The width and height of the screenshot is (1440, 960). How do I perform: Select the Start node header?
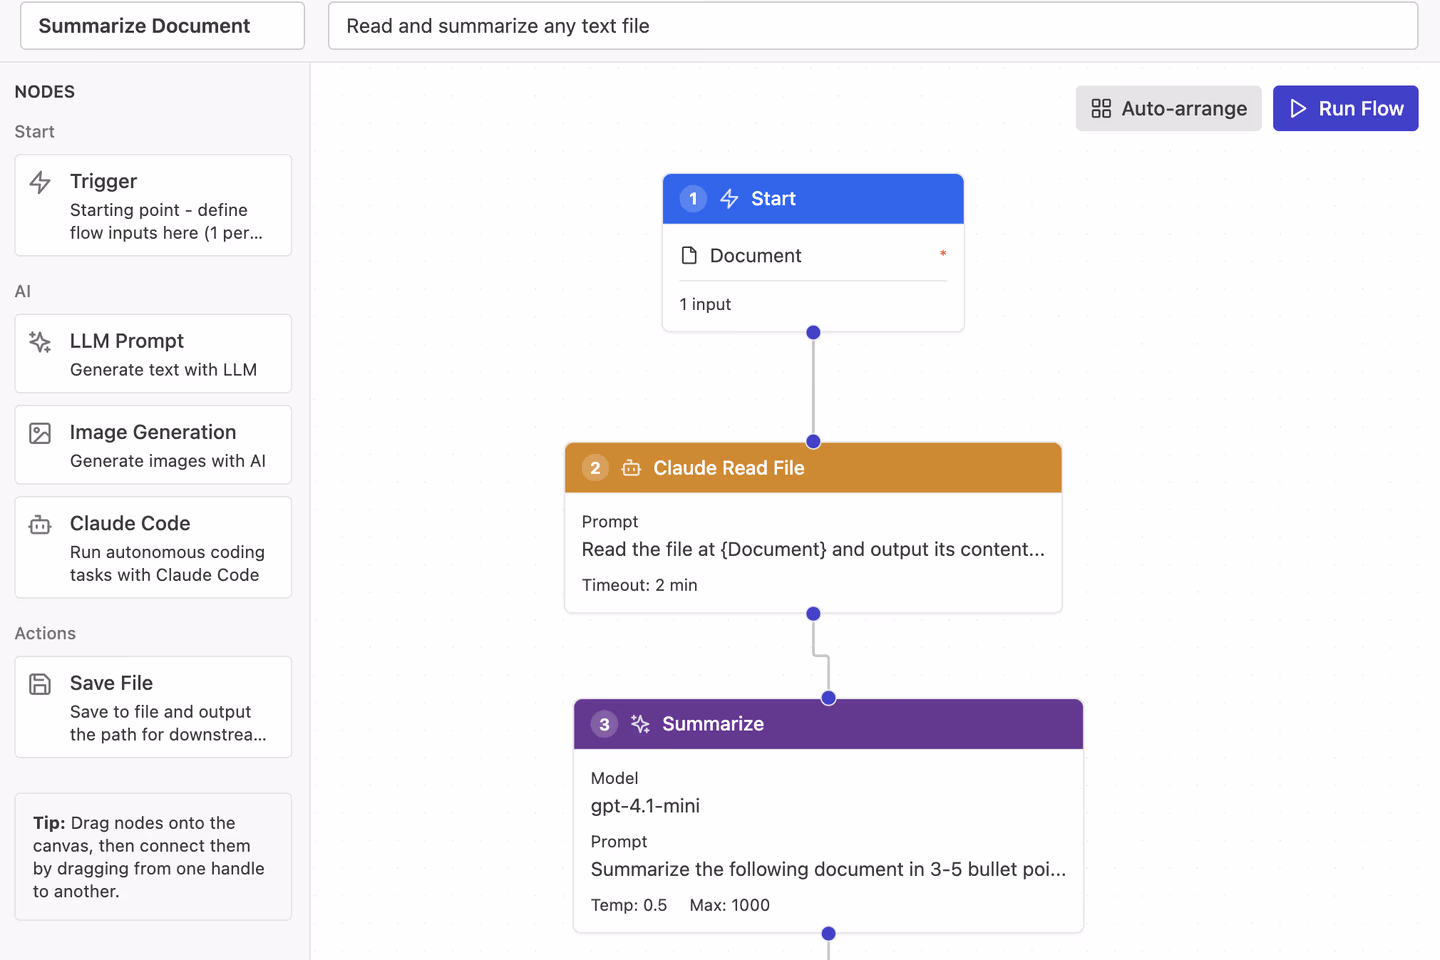pyautogui.click(x=813, y=199)
